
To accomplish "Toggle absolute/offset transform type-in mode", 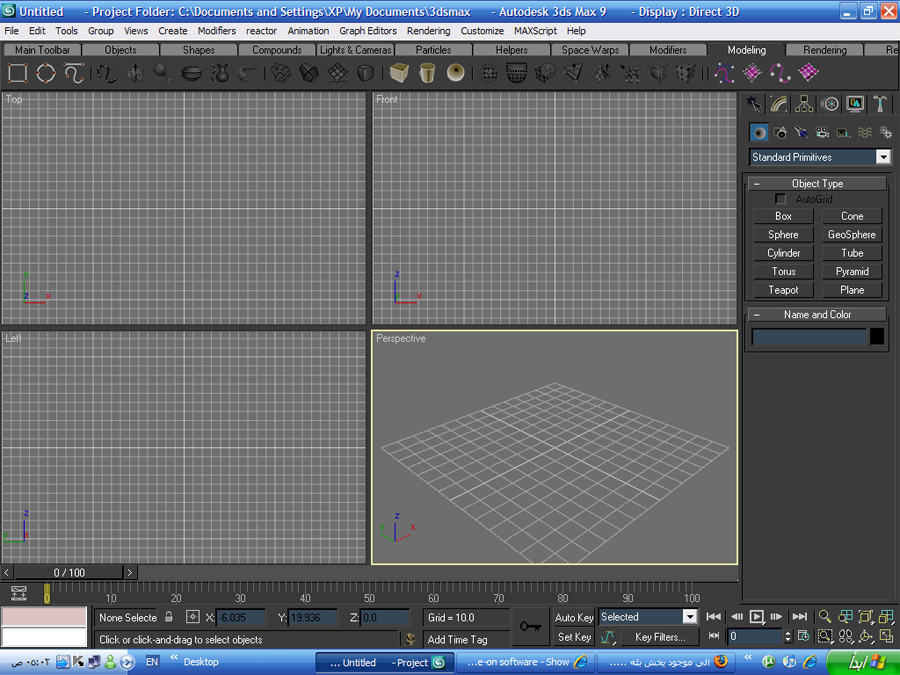I will [x=193, y=617].
